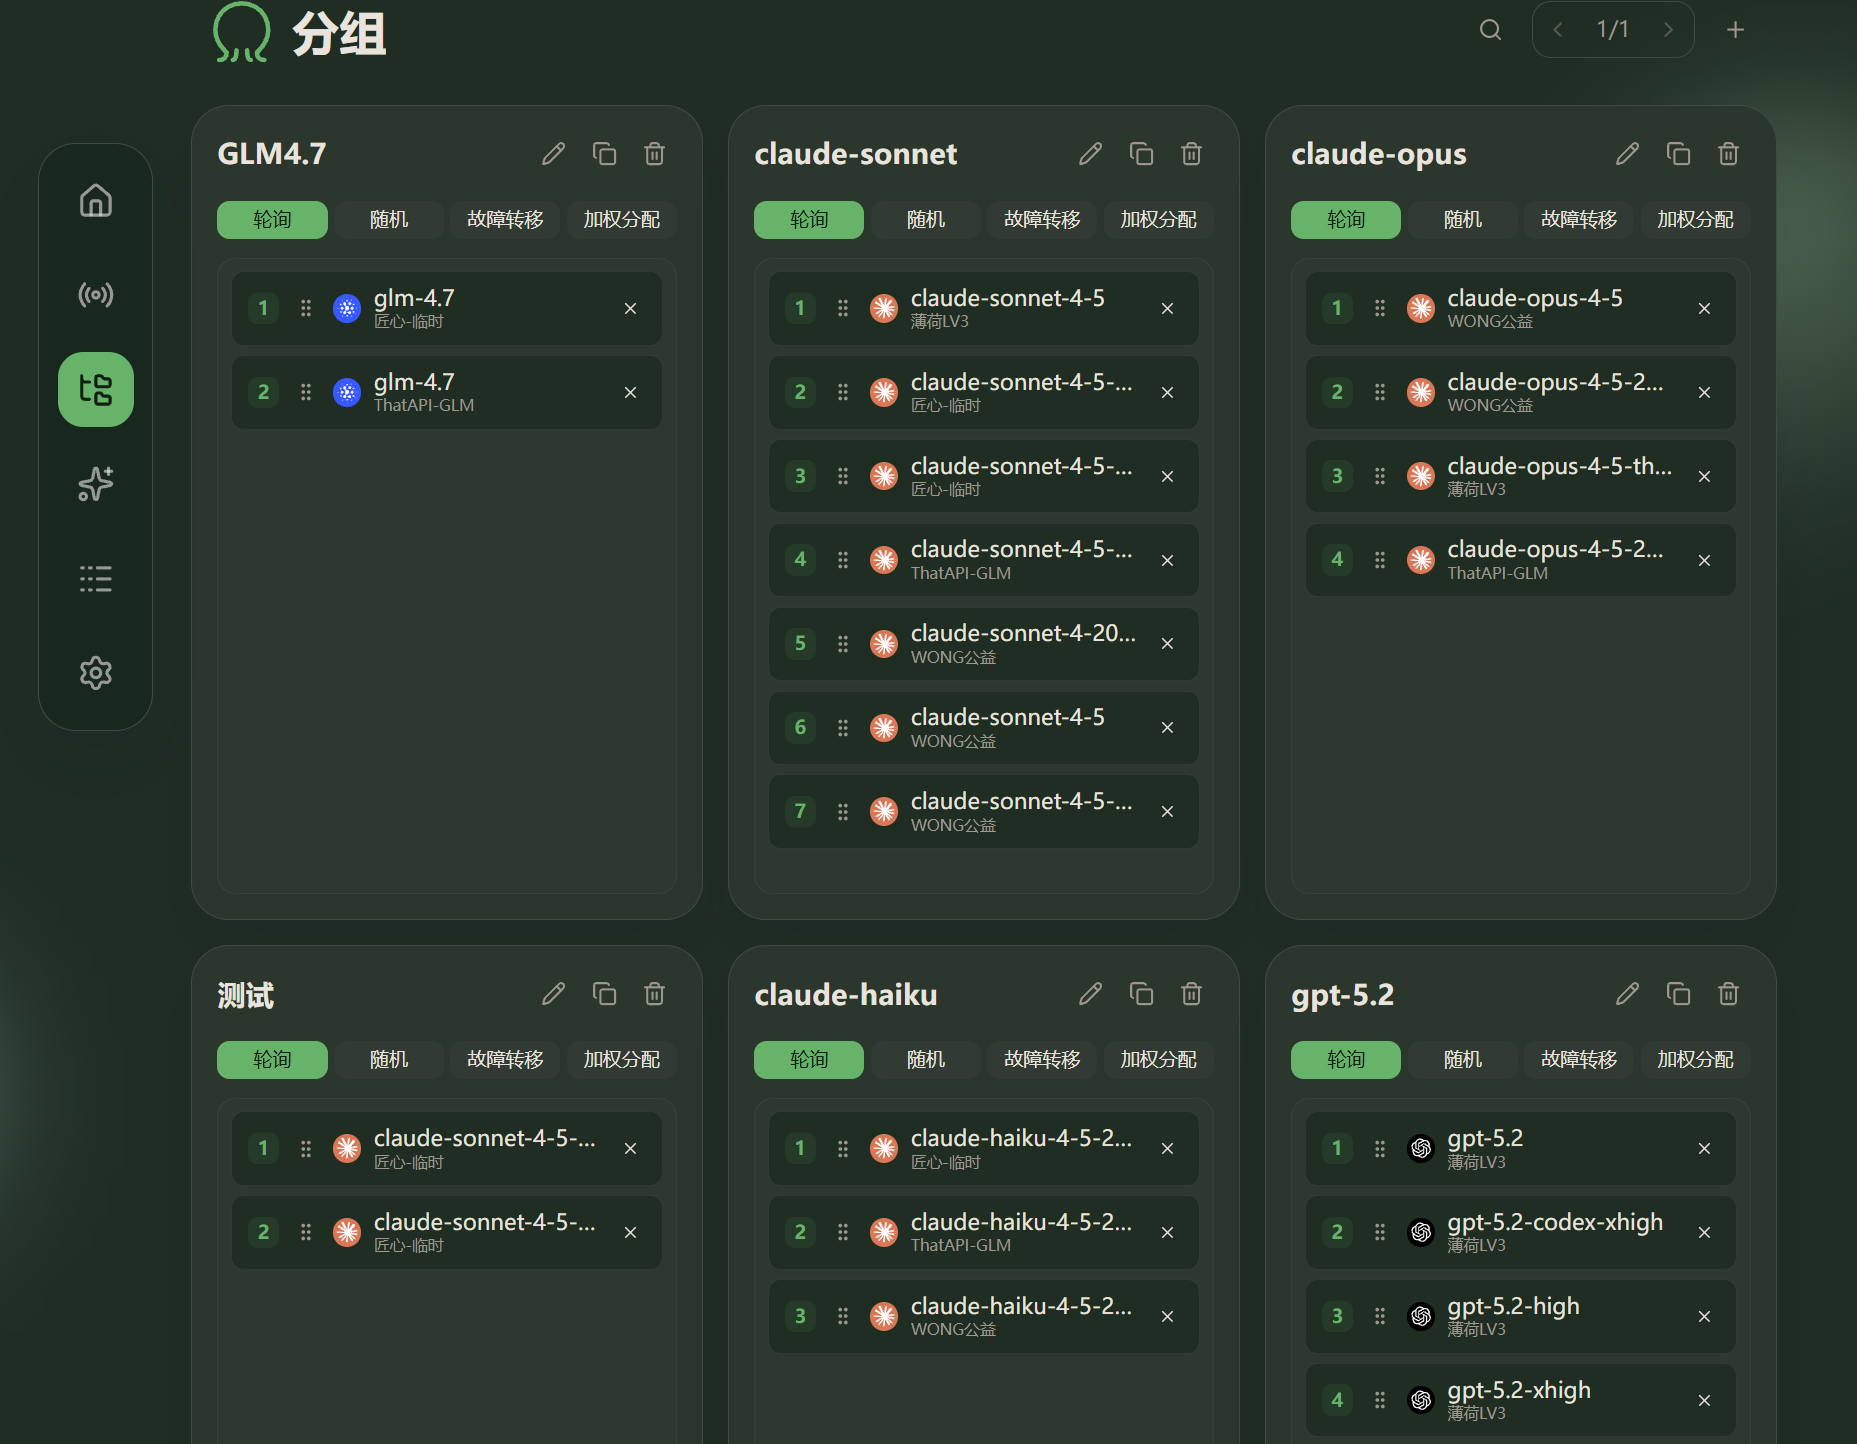
Task: Select 故障转移 mode for gpt-5.2 group
Action: (1579, 1060)
